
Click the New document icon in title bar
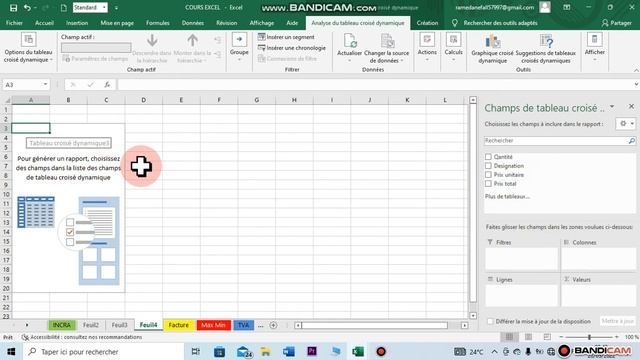pyautogui.click(x=64, y=8)
